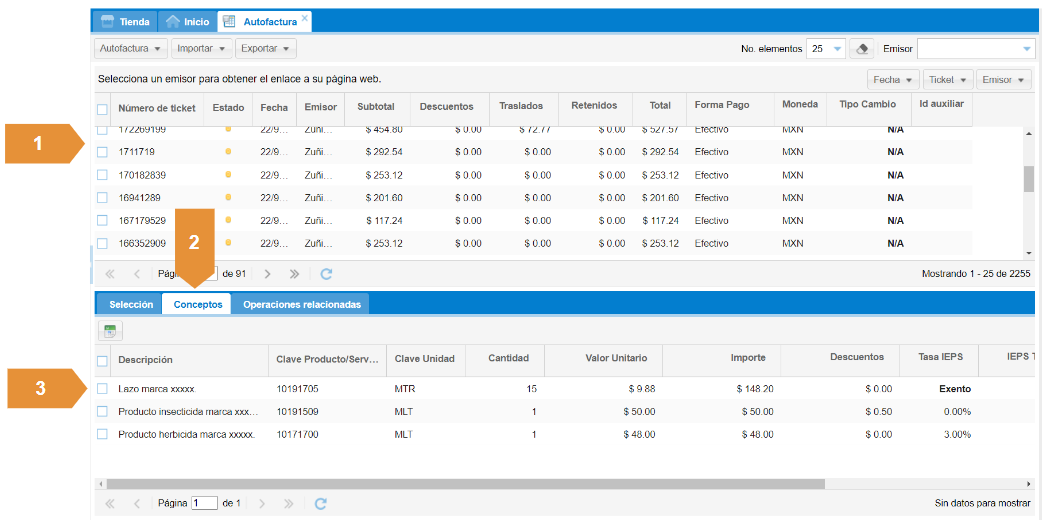Click the export to Excel icon in Conceptos

click(110, 331)
